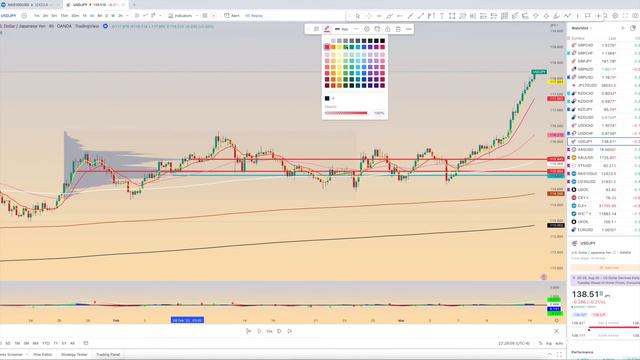The image size is (640, 360).
Task: Select the rectangle shape tool
Action: click(452, 16)
